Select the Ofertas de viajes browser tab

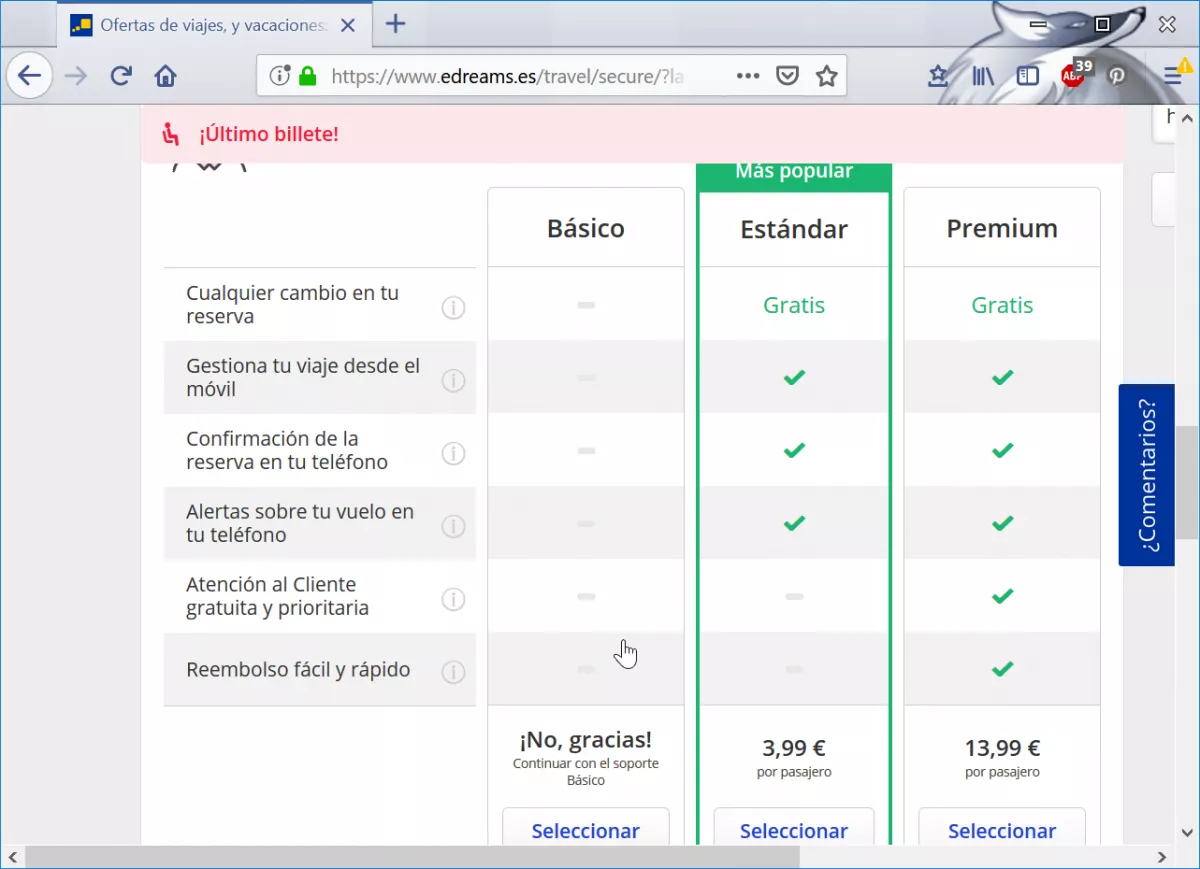click(x=216, y=25)
